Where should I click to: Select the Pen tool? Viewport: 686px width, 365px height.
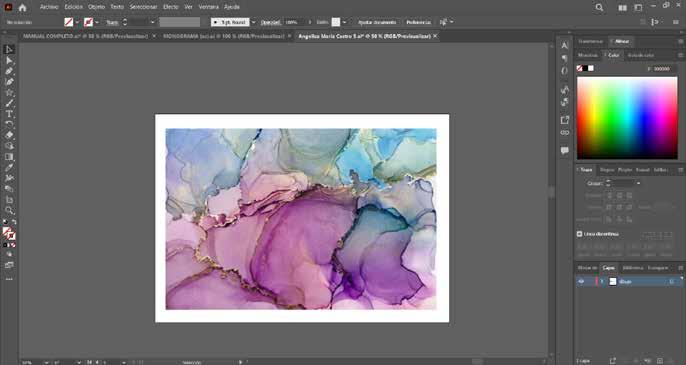9,71
